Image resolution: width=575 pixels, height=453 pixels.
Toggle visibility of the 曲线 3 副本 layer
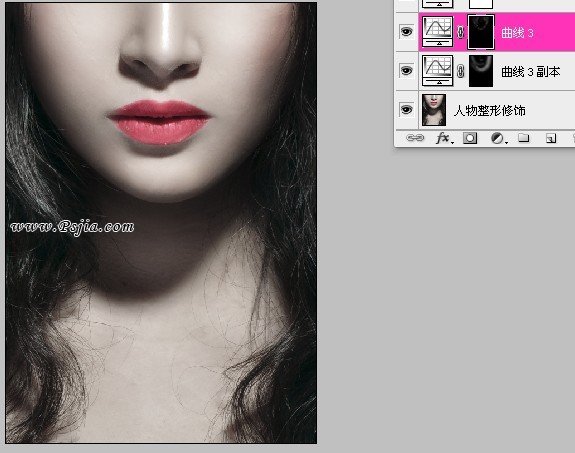click(406, 70)
